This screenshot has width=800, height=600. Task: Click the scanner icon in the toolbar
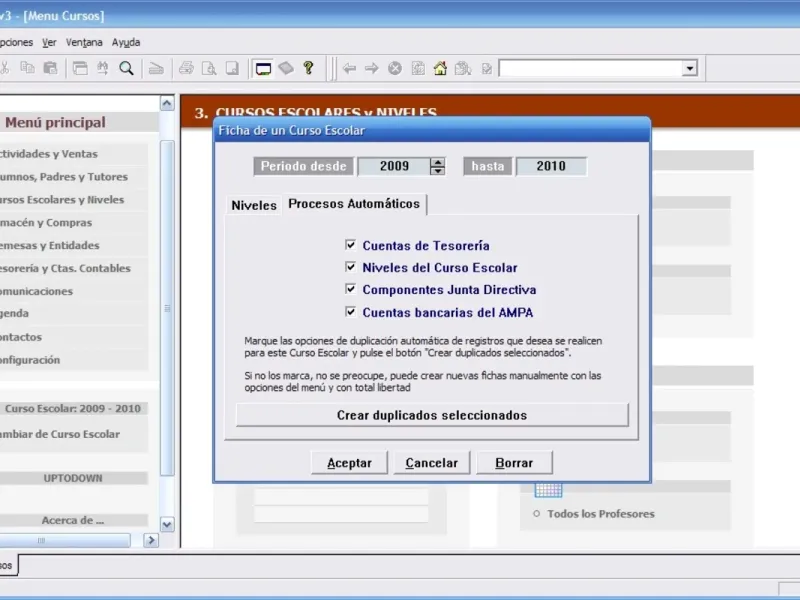click(x=156, y=68)
